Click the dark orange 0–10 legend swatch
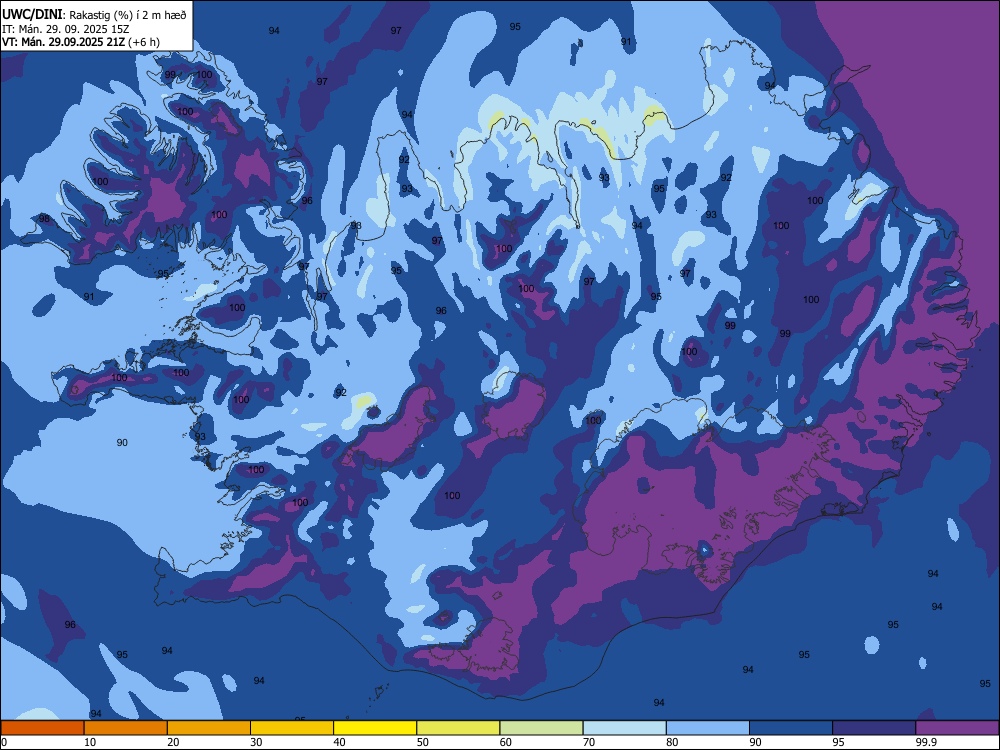 [x=42, y=728]
